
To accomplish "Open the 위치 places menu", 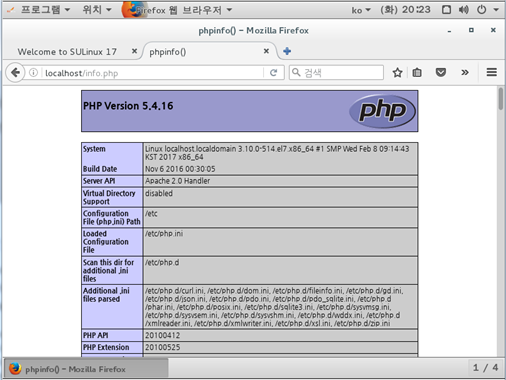I will (97, 10).
